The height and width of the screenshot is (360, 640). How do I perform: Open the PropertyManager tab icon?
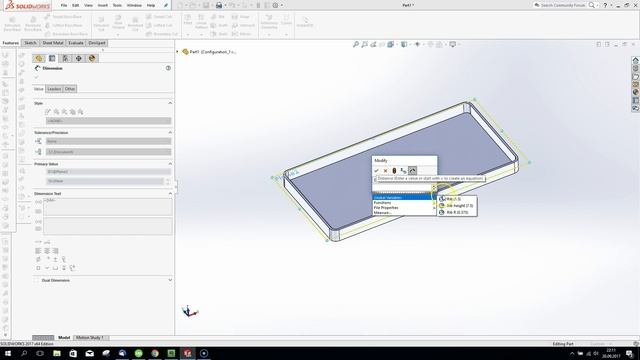tap(52, 58)
